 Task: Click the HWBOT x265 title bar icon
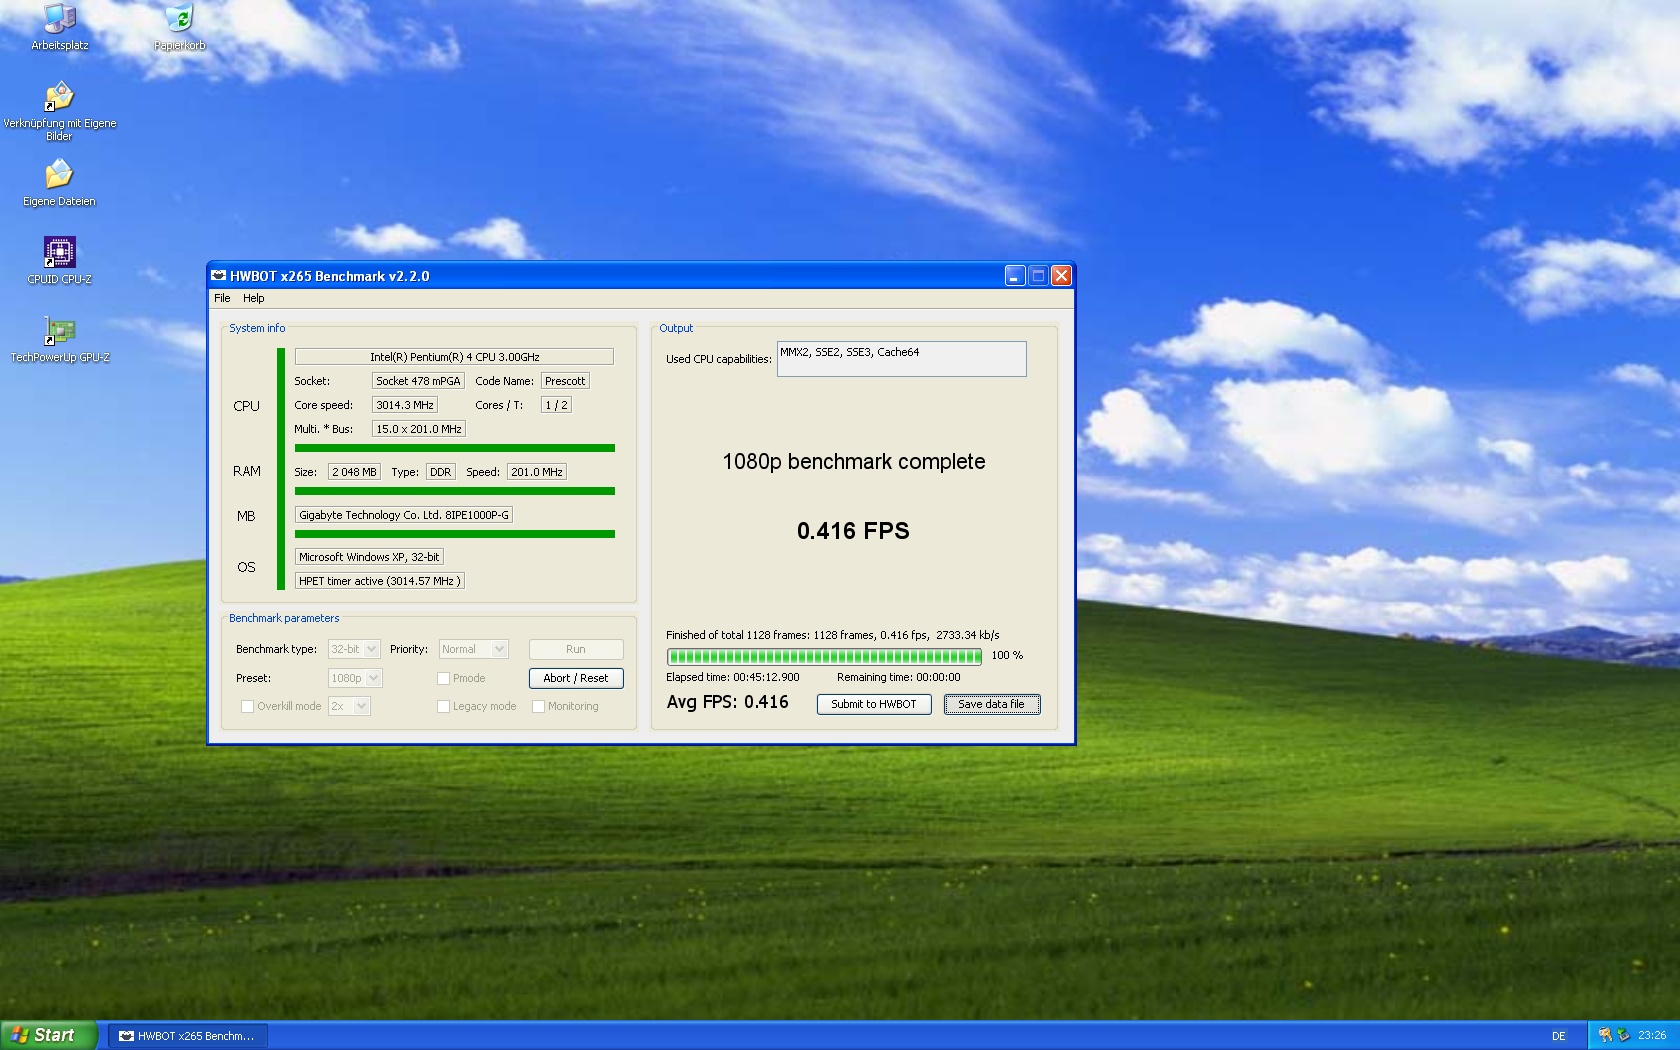click(x=218, y=276)
